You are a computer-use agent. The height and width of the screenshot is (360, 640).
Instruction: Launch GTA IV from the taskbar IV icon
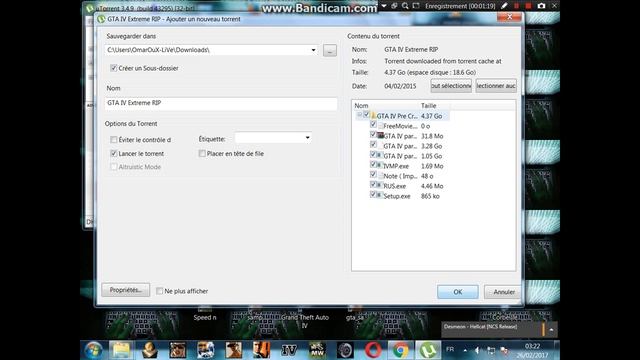click(289, 350)
